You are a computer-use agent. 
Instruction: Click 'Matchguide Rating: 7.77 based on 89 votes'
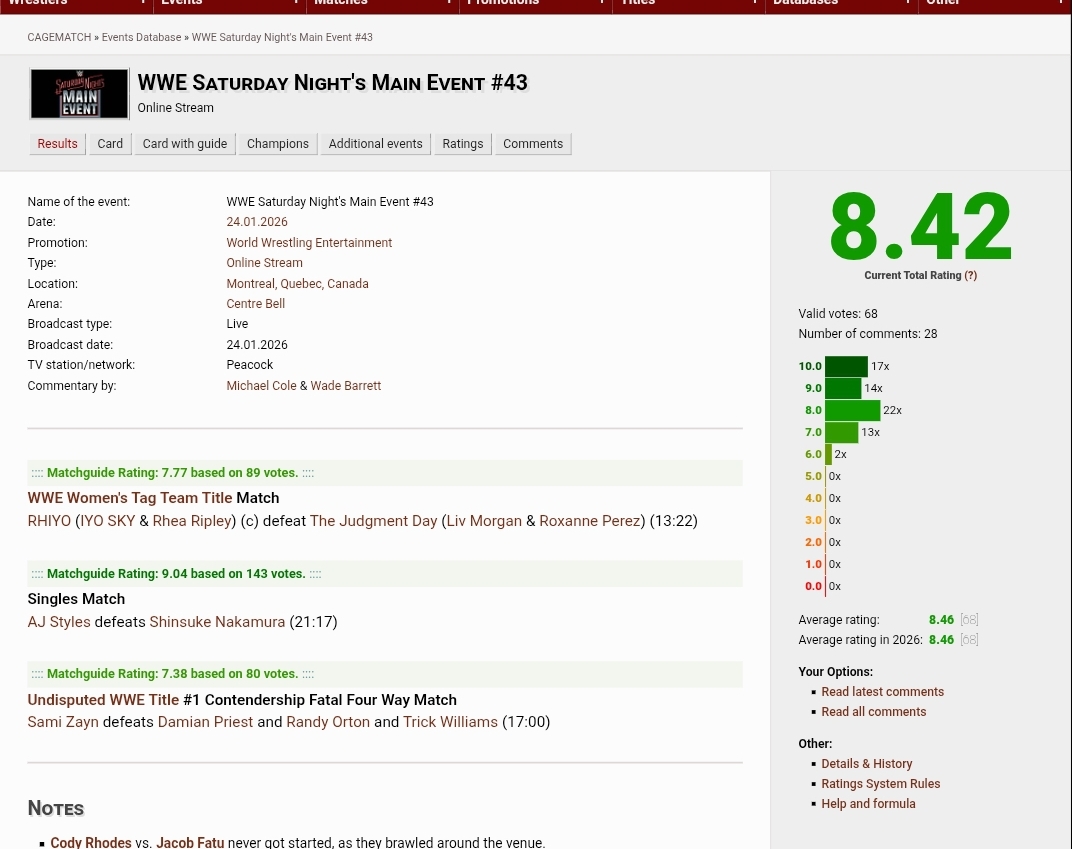(x=172, y=472)
